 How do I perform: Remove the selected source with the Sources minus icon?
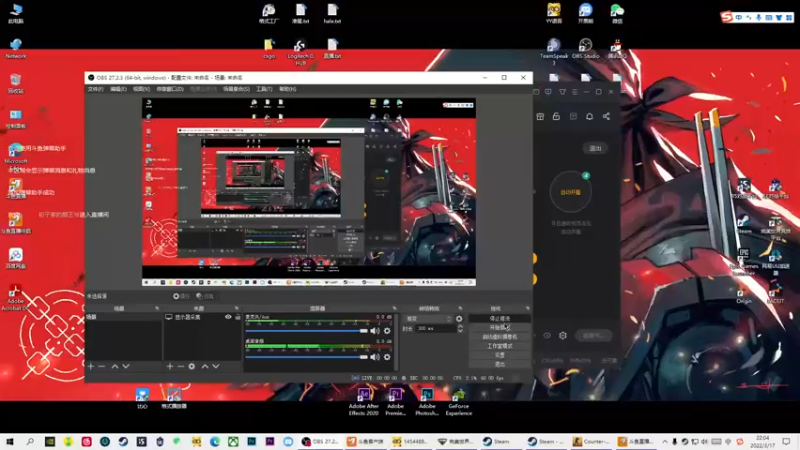coord(181,366)
